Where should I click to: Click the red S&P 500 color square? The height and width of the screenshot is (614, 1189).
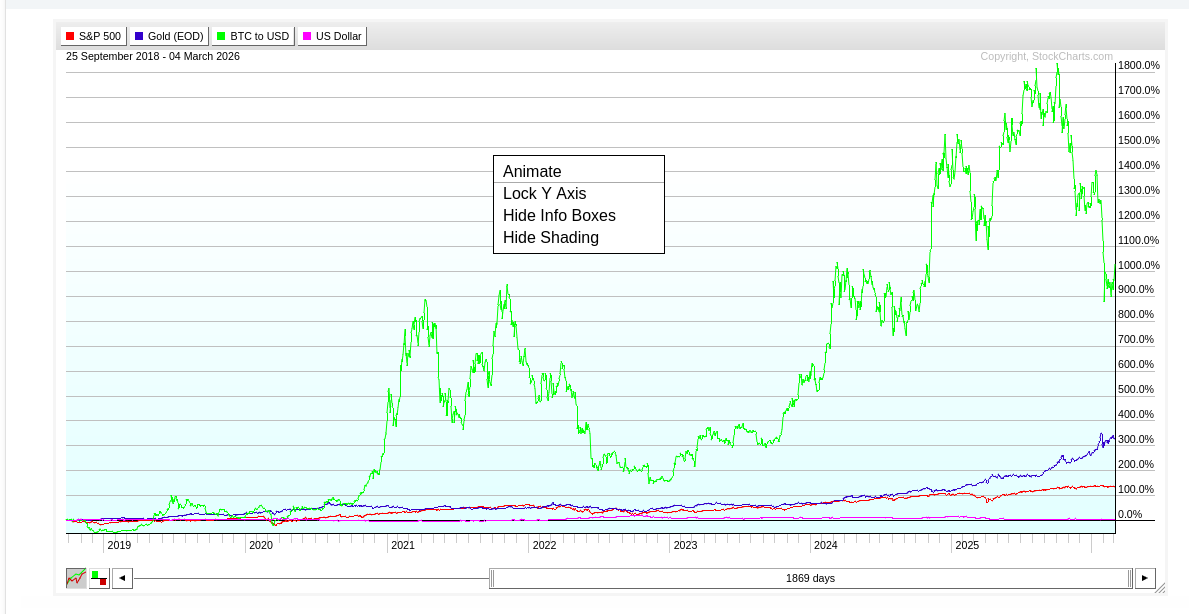point(71,36)
